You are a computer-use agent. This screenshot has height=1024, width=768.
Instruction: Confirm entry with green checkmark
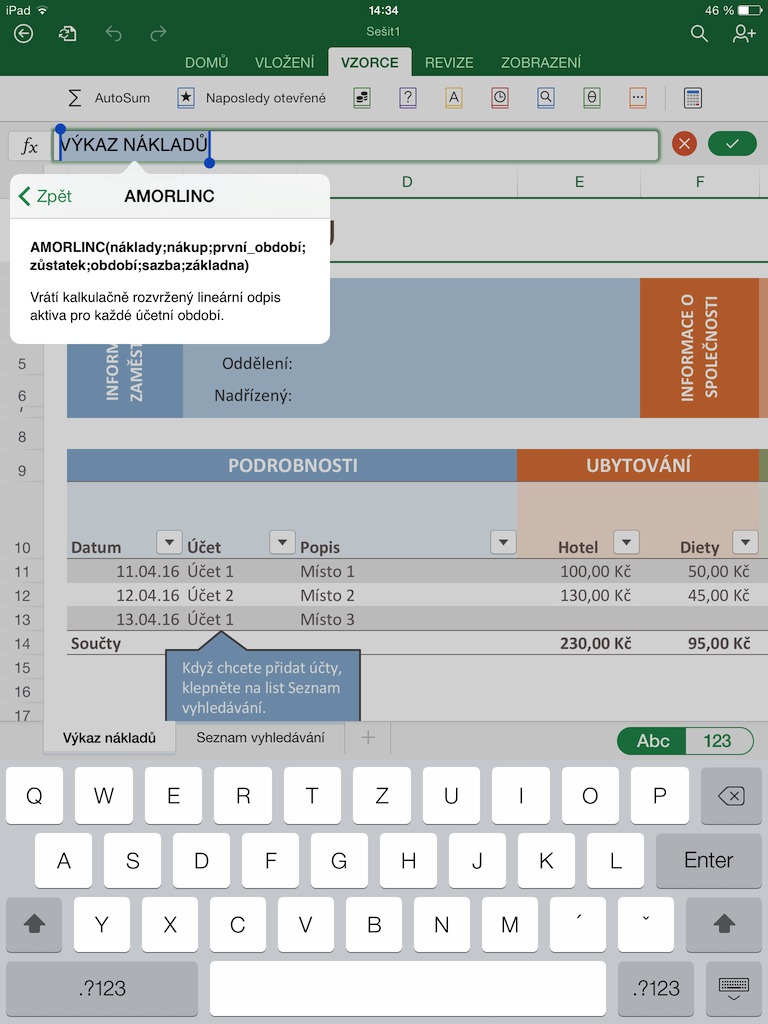point(732,144)
